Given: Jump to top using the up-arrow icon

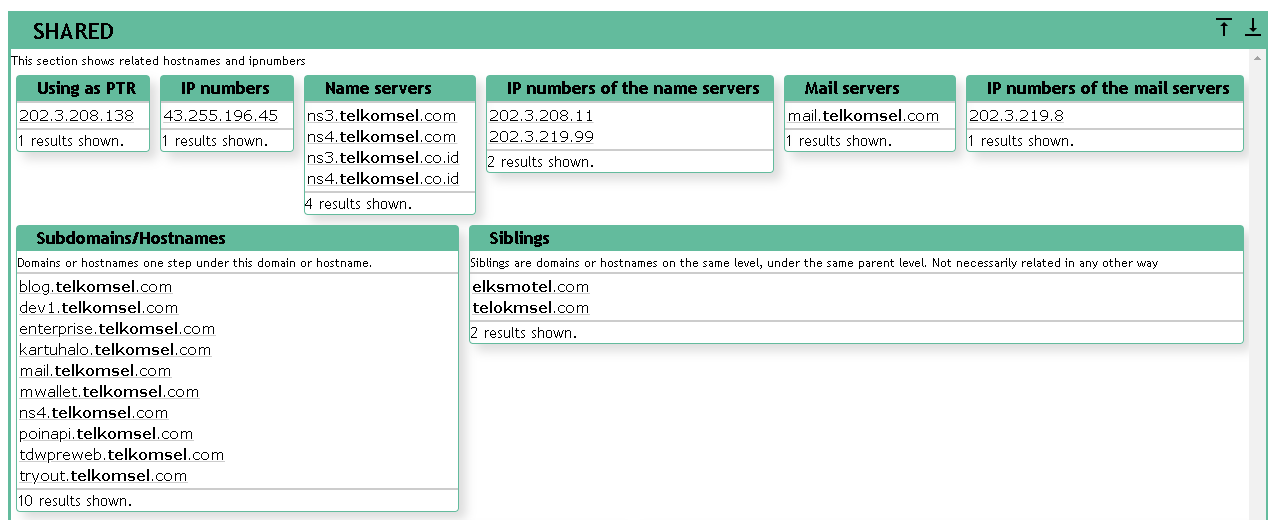Looking at the screenshot, I should (x=1224, y=28).
